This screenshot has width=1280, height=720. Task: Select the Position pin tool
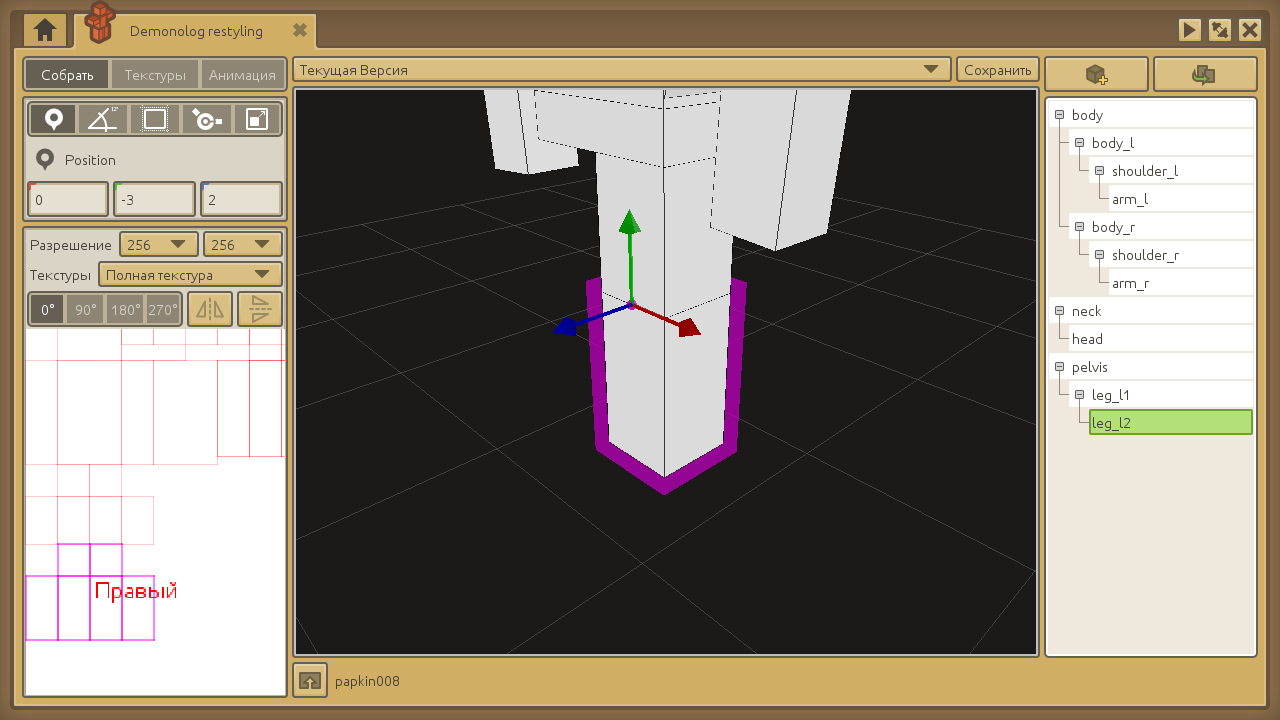(53, 119)
